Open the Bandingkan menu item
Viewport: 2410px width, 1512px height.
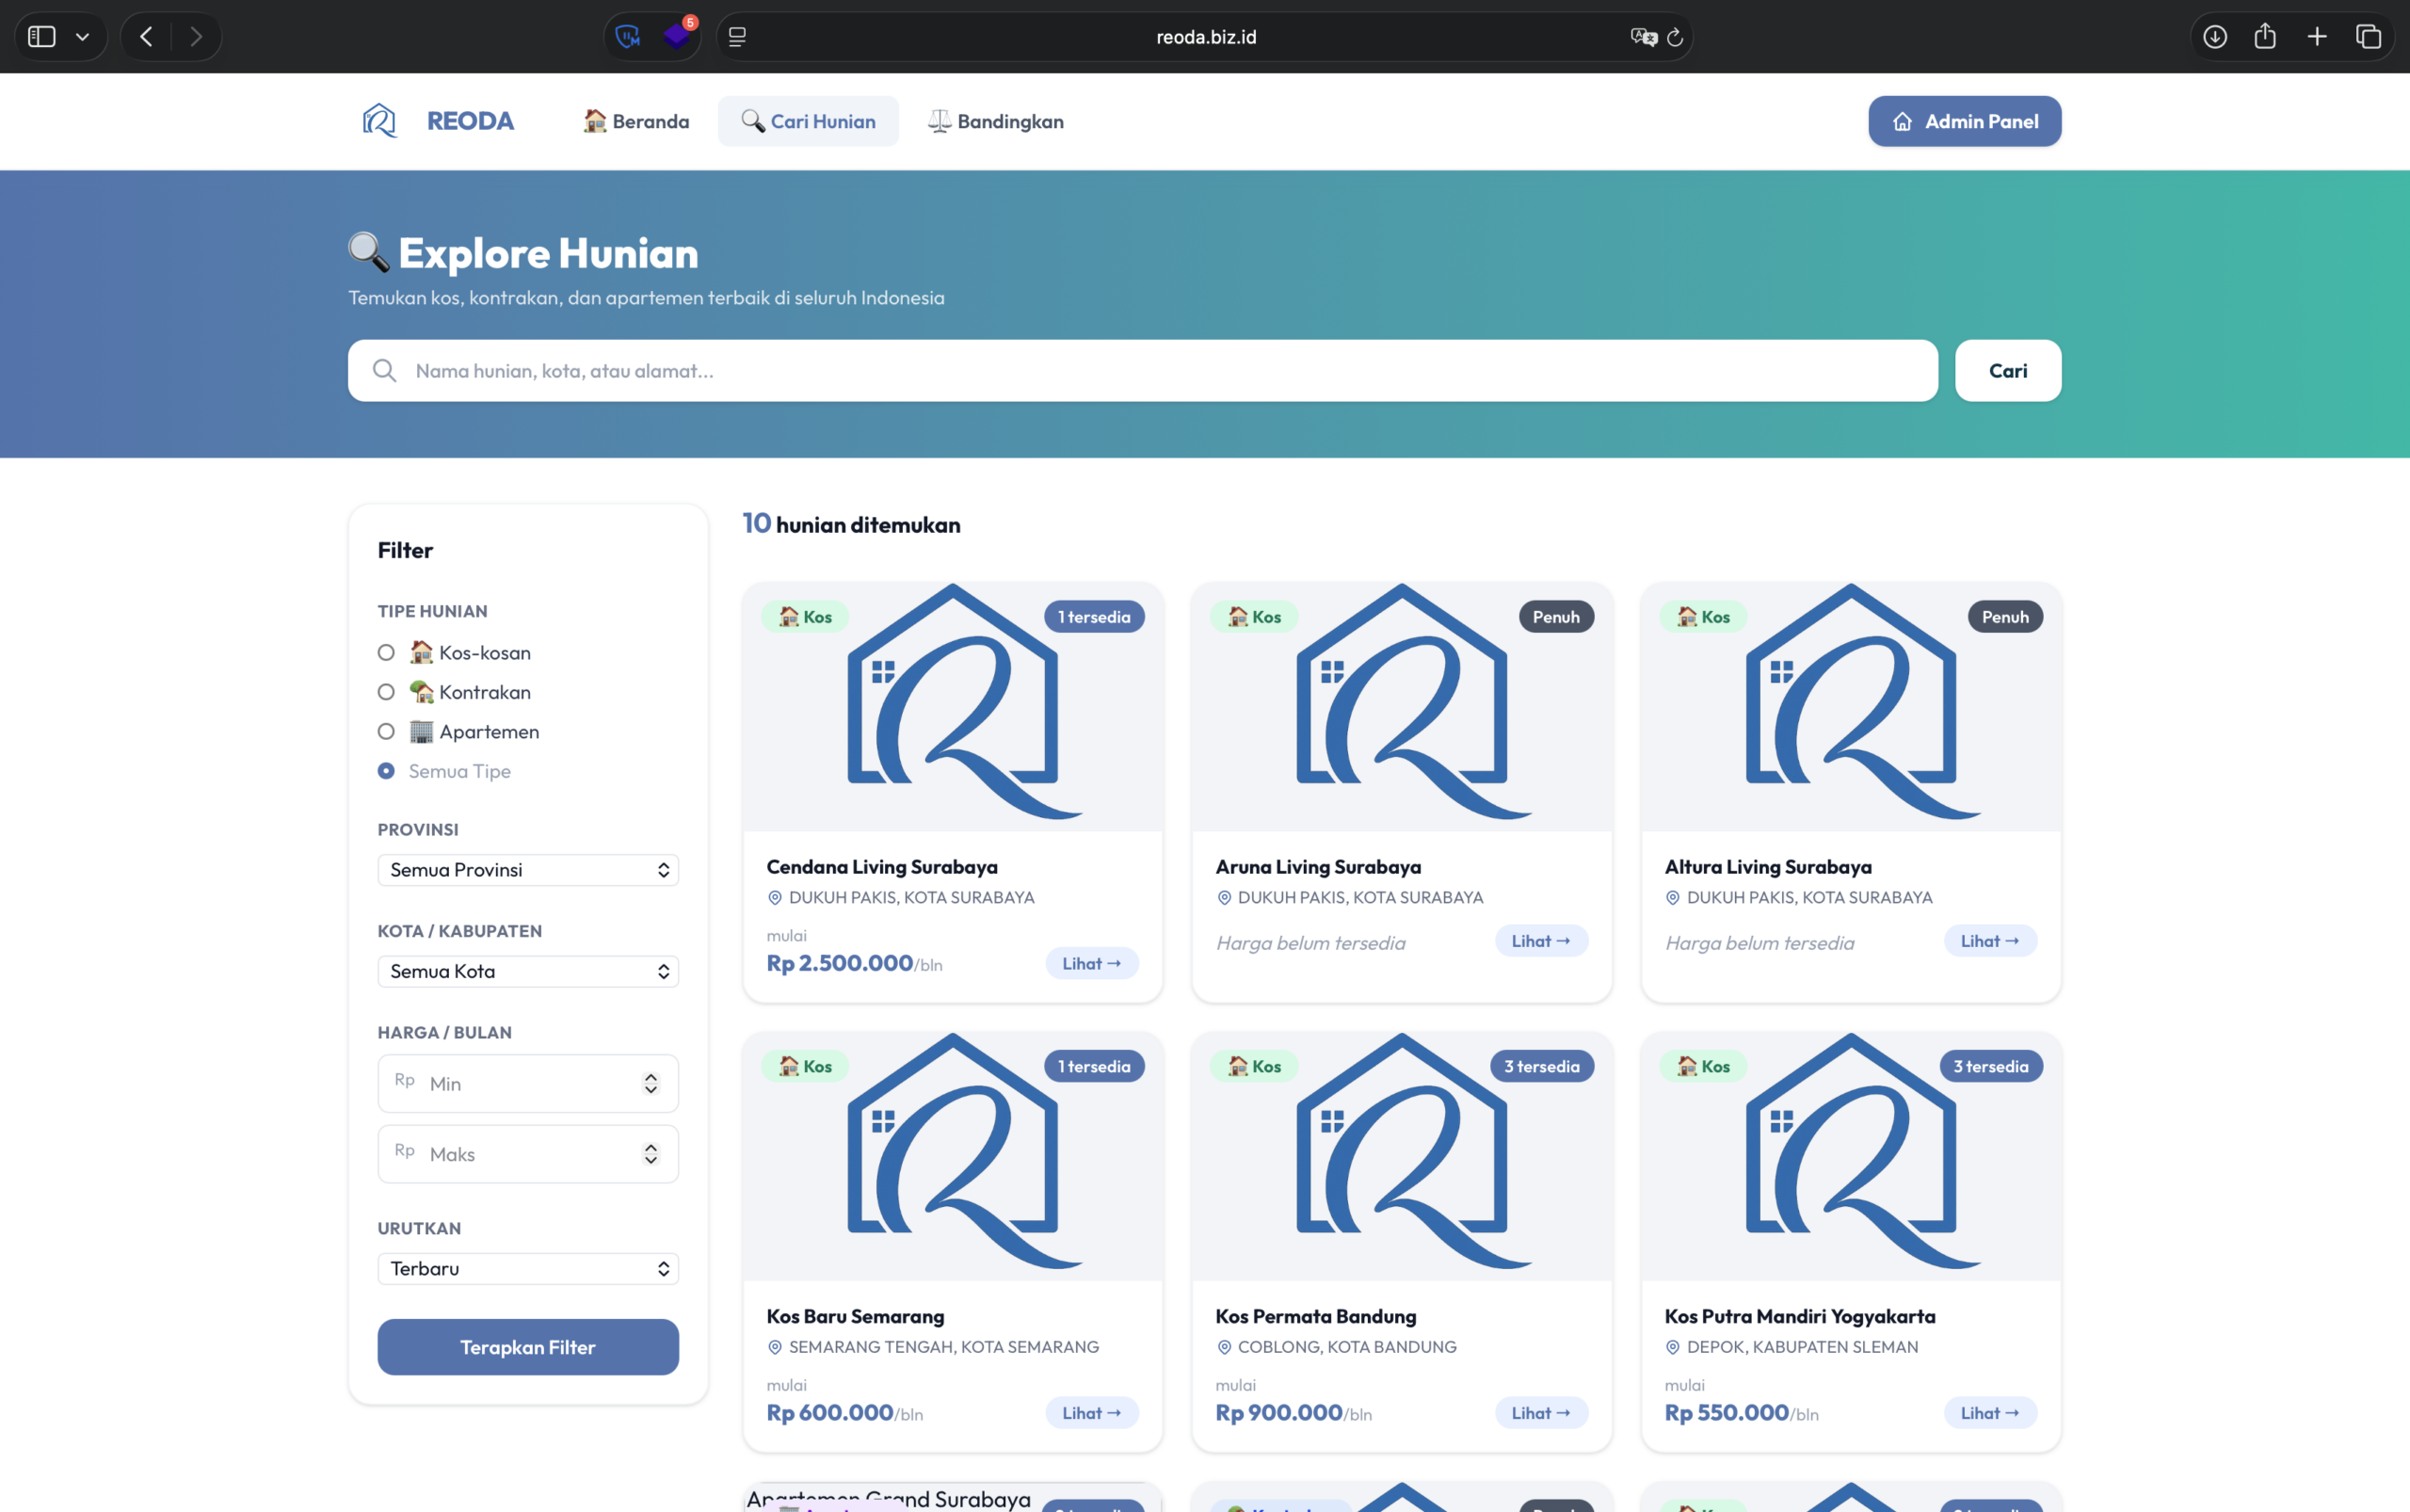(996, 121)
